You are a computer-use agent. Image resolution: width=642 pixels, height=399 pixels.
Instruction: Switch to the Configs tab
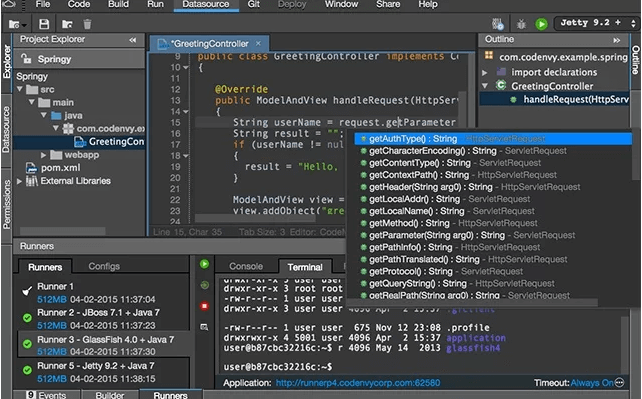tap(104, 266)
